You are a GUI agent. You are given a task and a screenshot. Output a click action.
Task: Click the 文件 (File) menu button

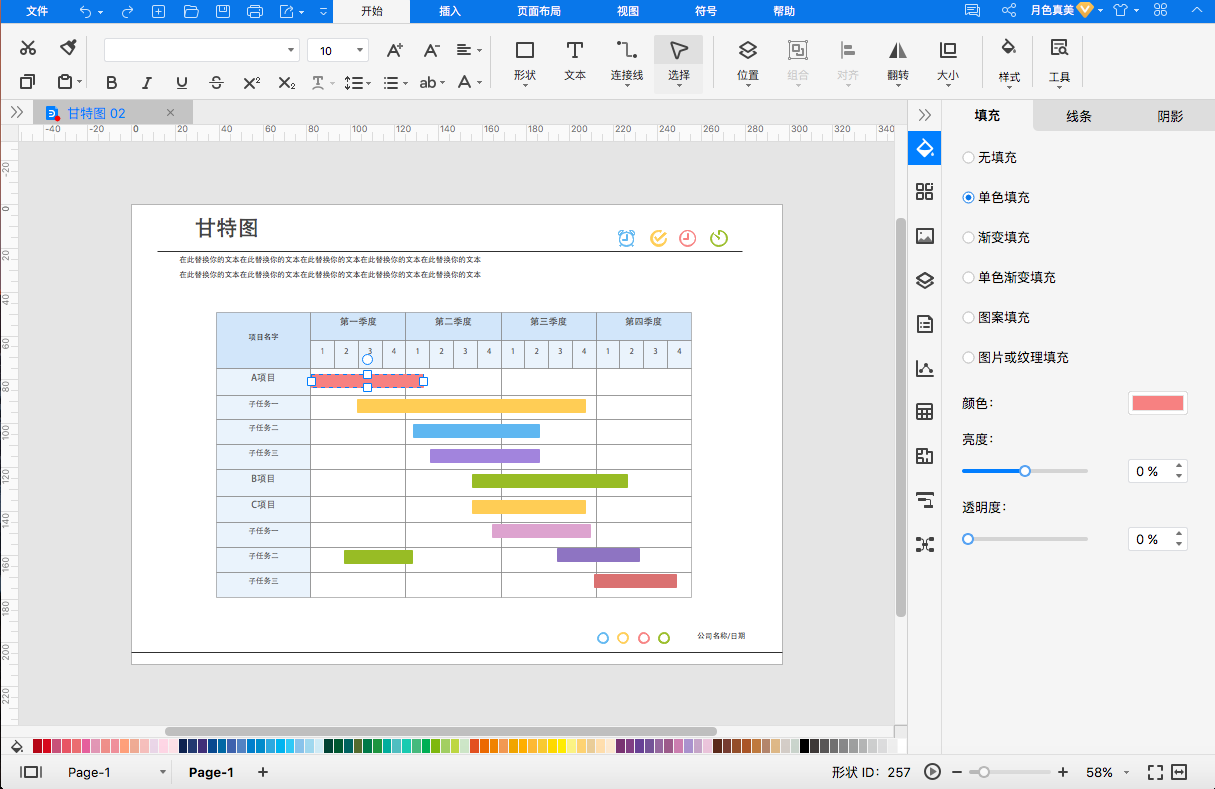click(37, 11)
